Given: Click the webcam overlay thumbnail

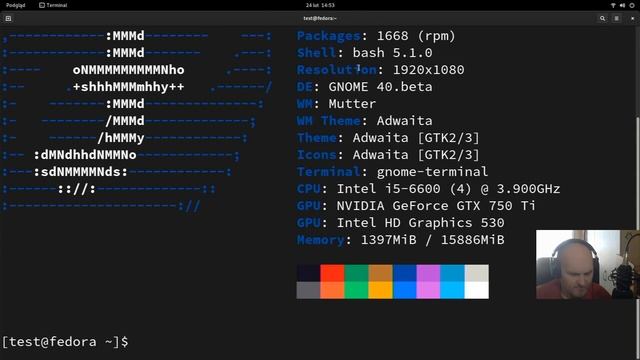Looking at the screenshot, I should point(588,264).
